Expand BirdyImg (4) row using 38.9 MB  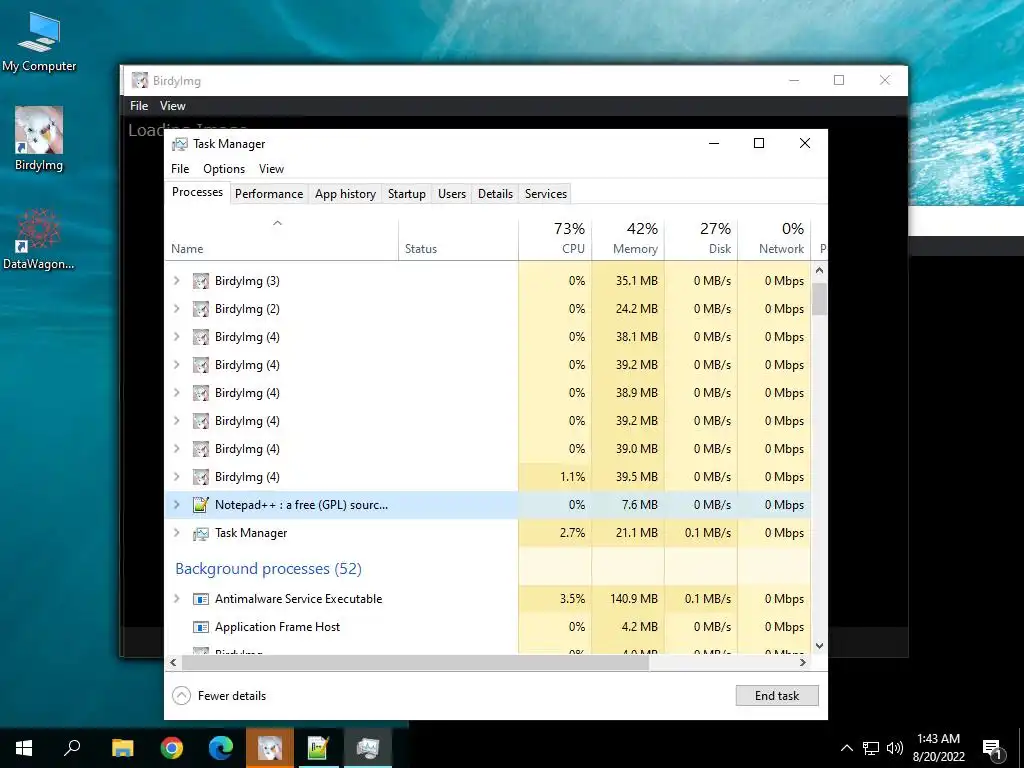click(176, 393)
